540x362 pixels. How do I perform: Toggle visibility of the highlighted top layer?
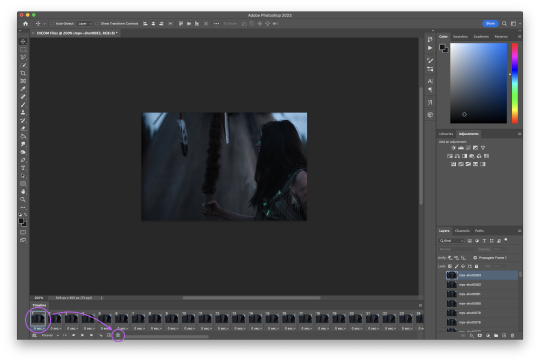pos(441,275)
